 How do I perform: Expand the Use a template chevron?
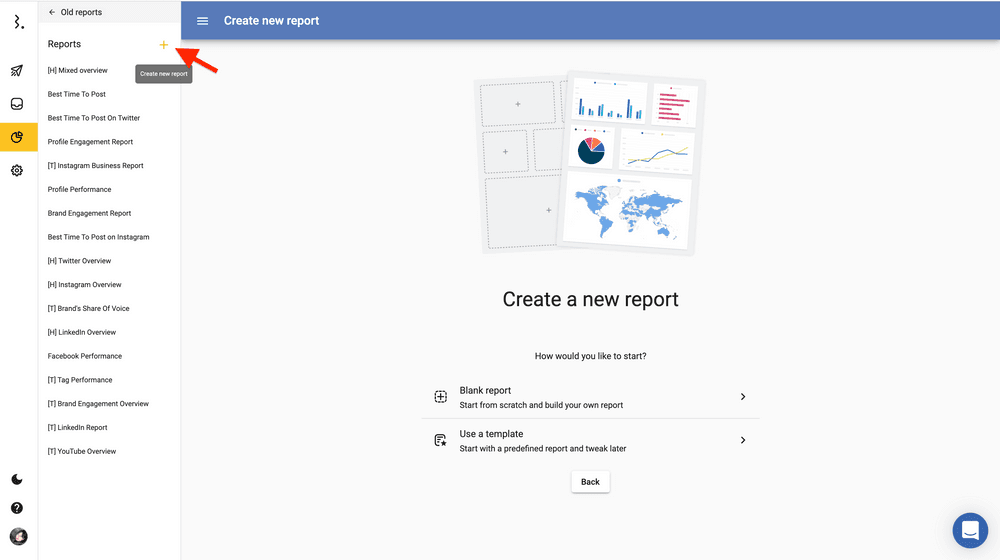(x=743, y=440)
